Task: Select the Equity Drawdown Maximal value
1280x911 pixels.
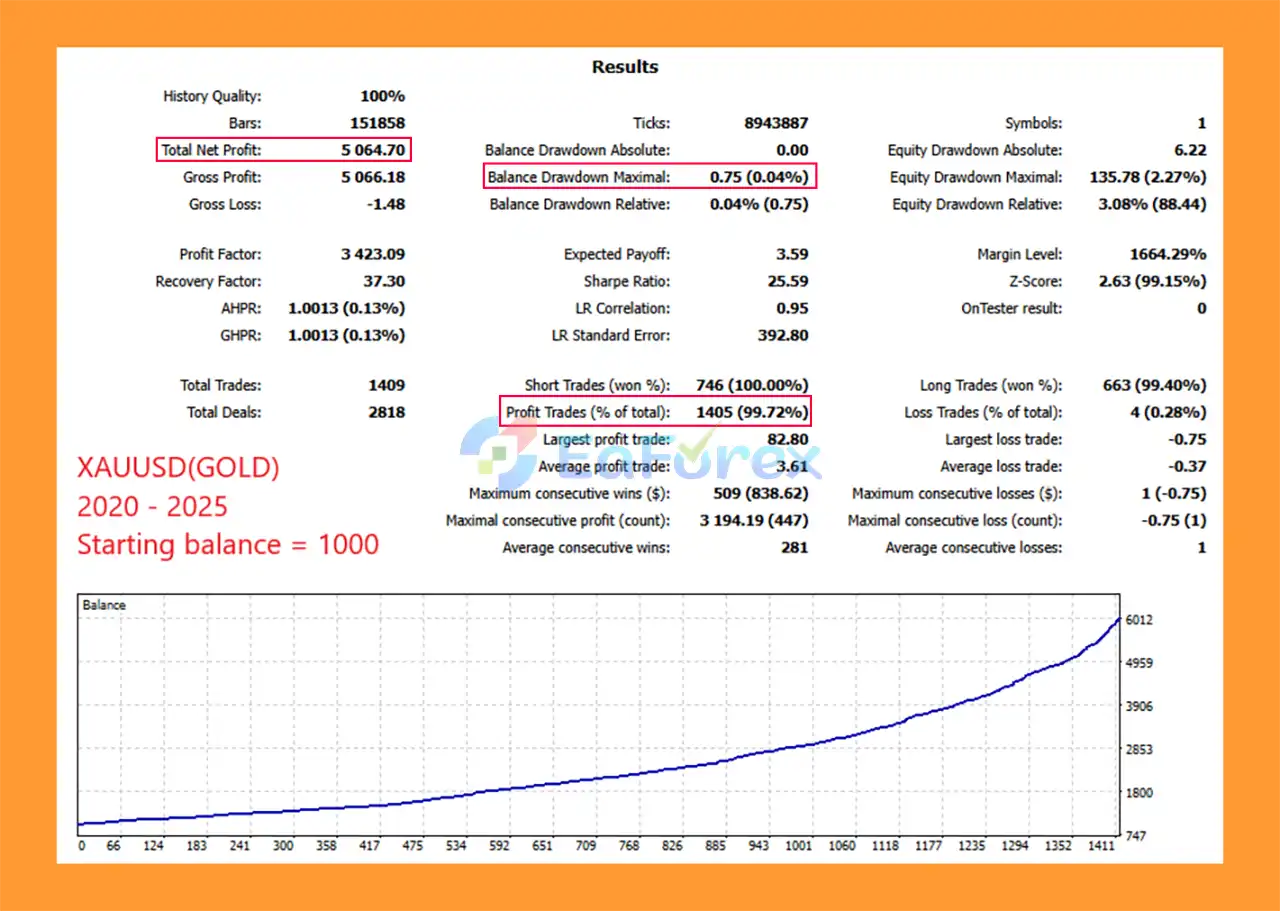Action: [1147, 177]
